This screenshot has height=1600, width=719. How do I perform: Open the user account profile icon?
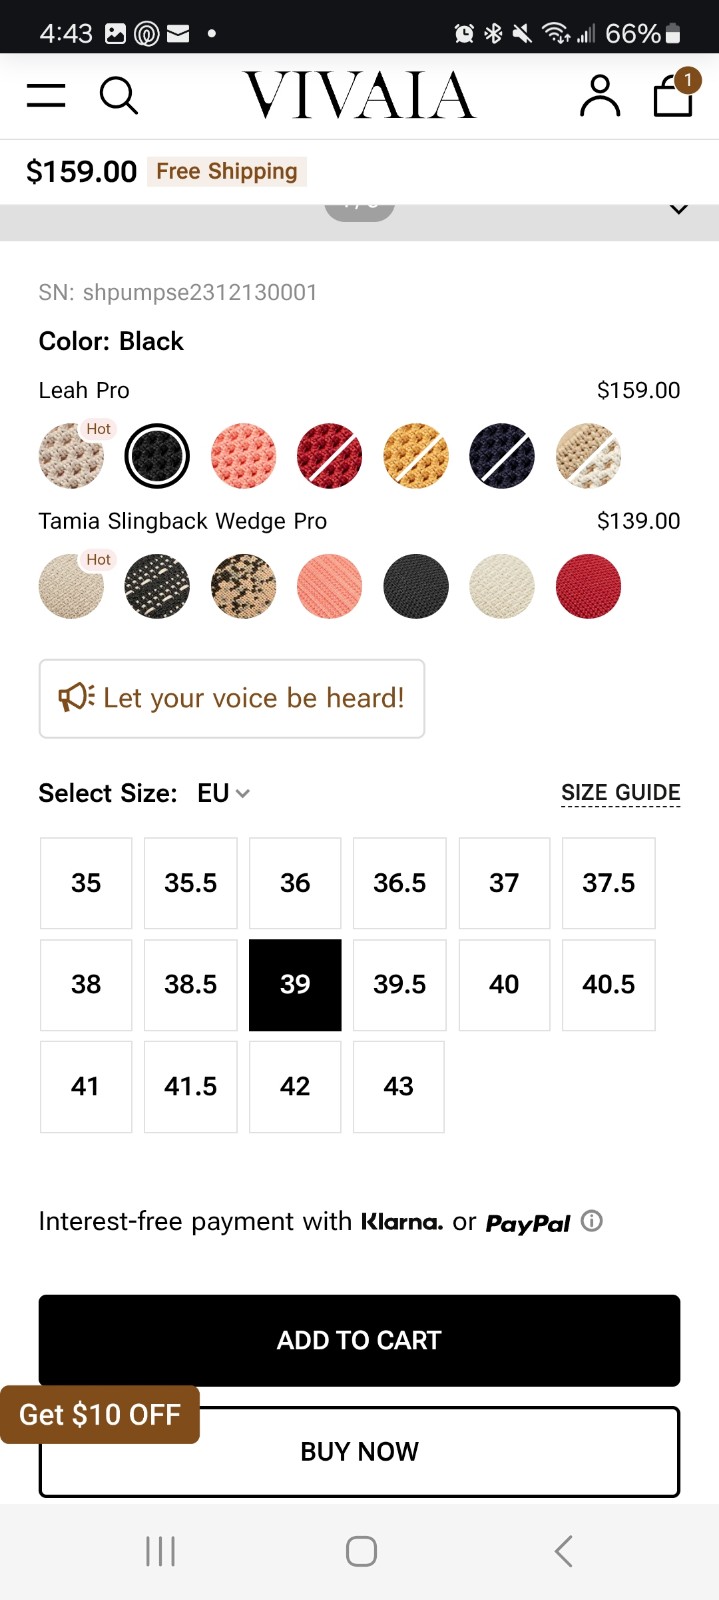coord(600,96)
